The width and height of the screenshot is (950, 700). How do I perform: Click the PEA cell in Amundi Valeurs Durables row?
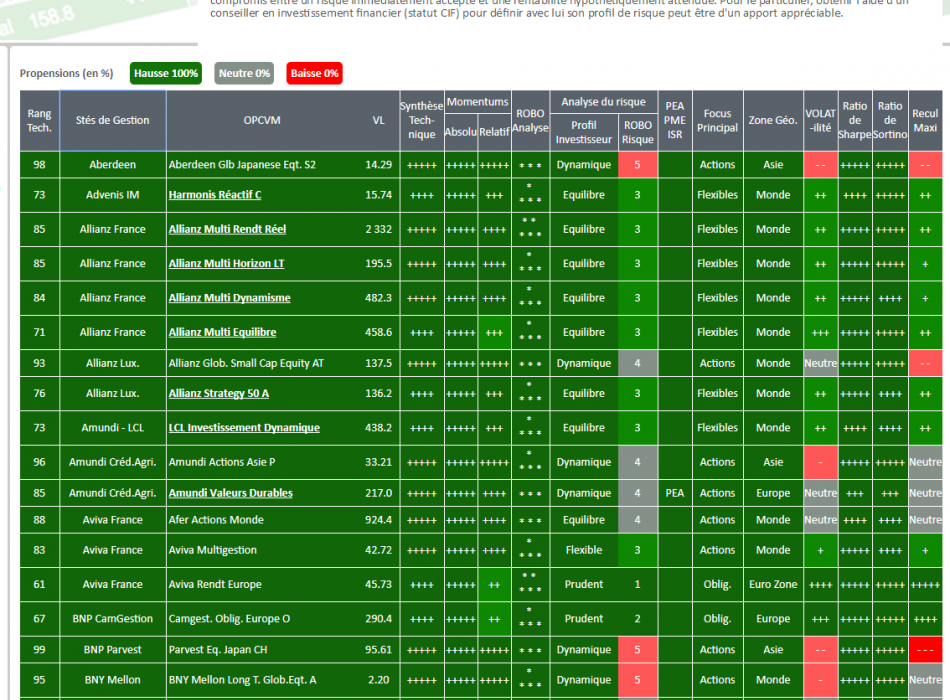coord(674,493)
